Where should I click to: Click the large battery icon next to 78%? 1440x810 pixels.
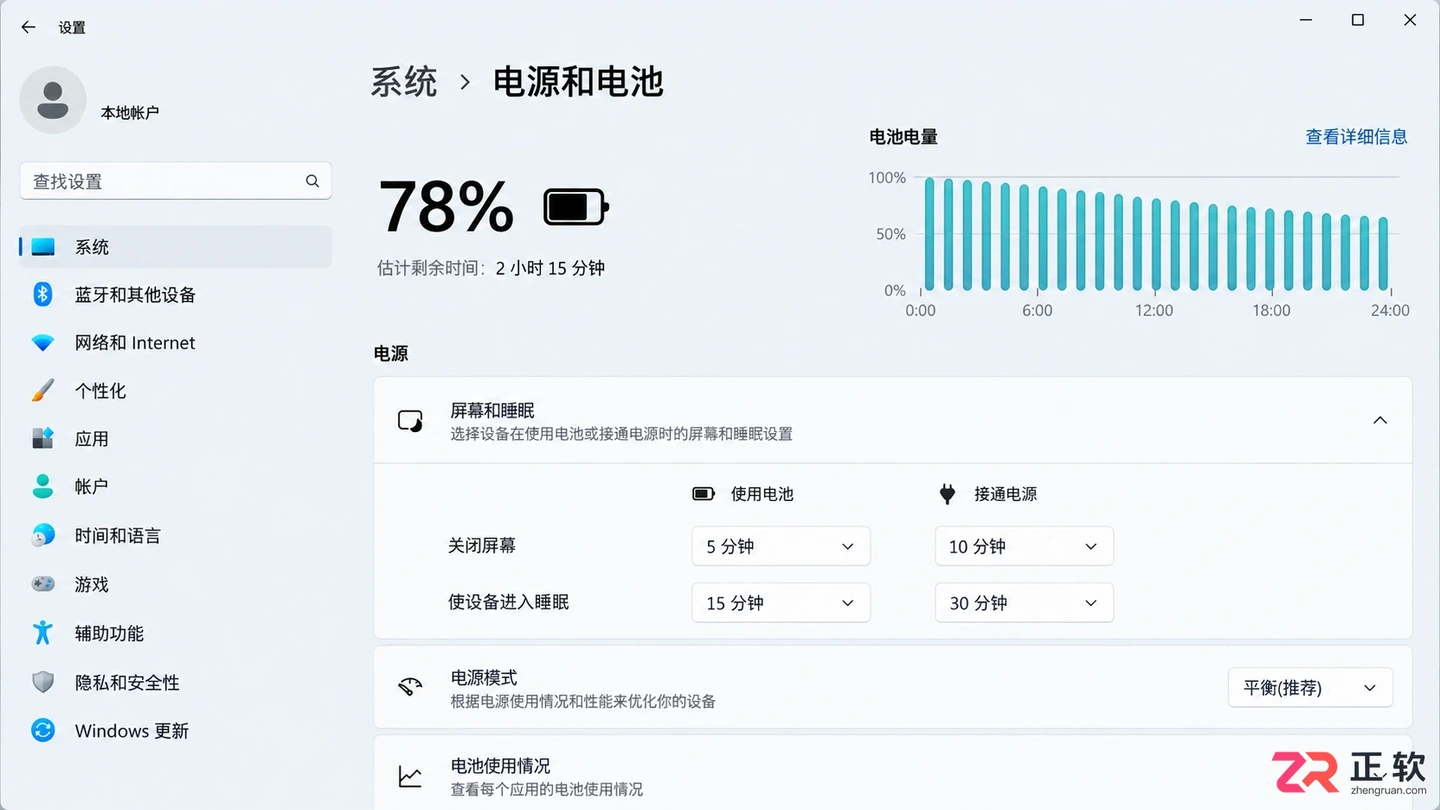576,208
